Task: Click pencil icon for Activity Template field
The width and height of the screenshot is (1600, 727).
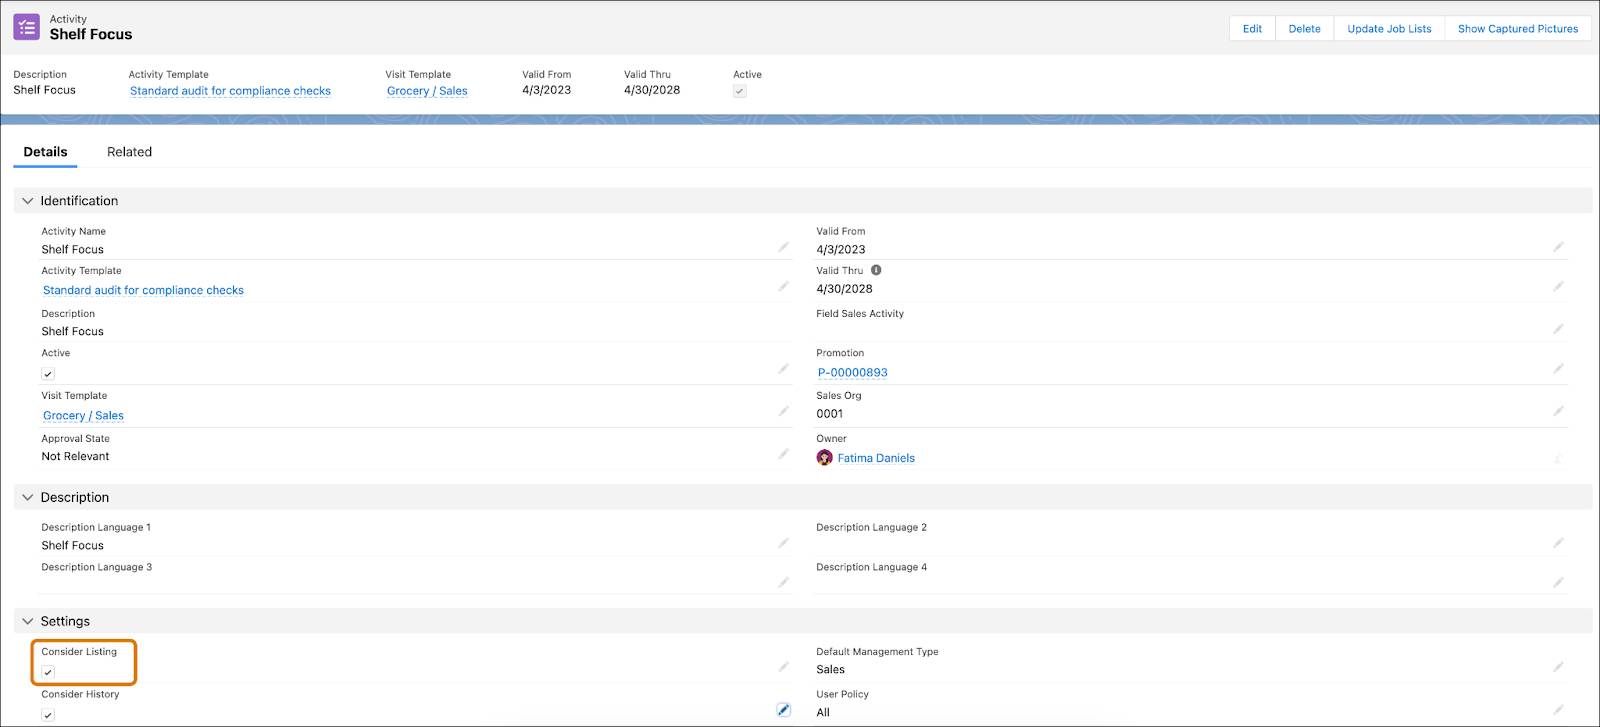Action: coord(784,287)
